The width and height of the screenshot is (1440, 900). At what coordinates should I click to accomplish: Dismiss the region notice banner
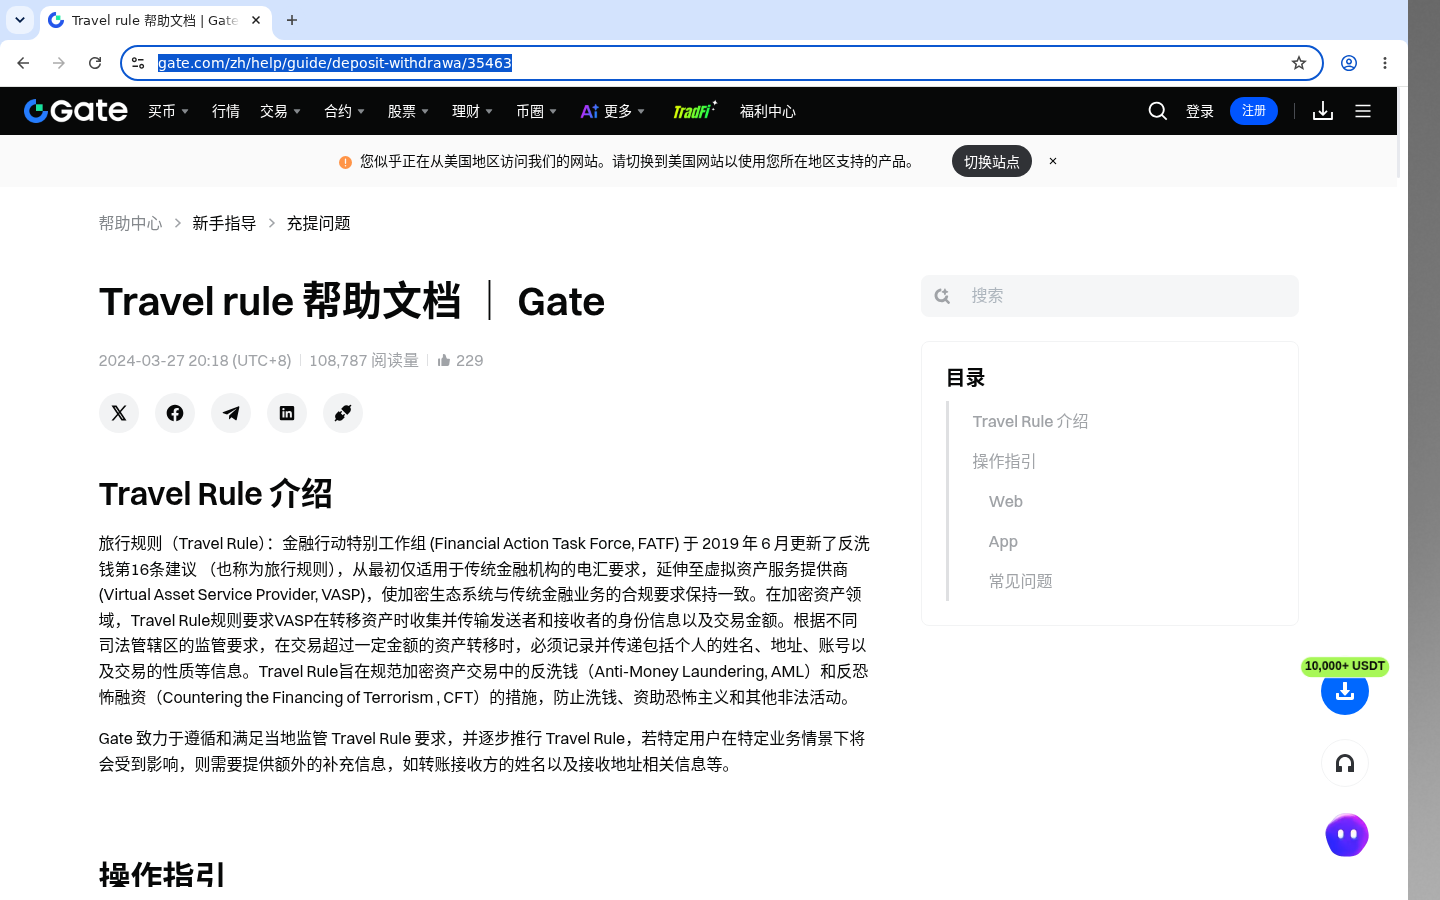tap(1053, 161)
